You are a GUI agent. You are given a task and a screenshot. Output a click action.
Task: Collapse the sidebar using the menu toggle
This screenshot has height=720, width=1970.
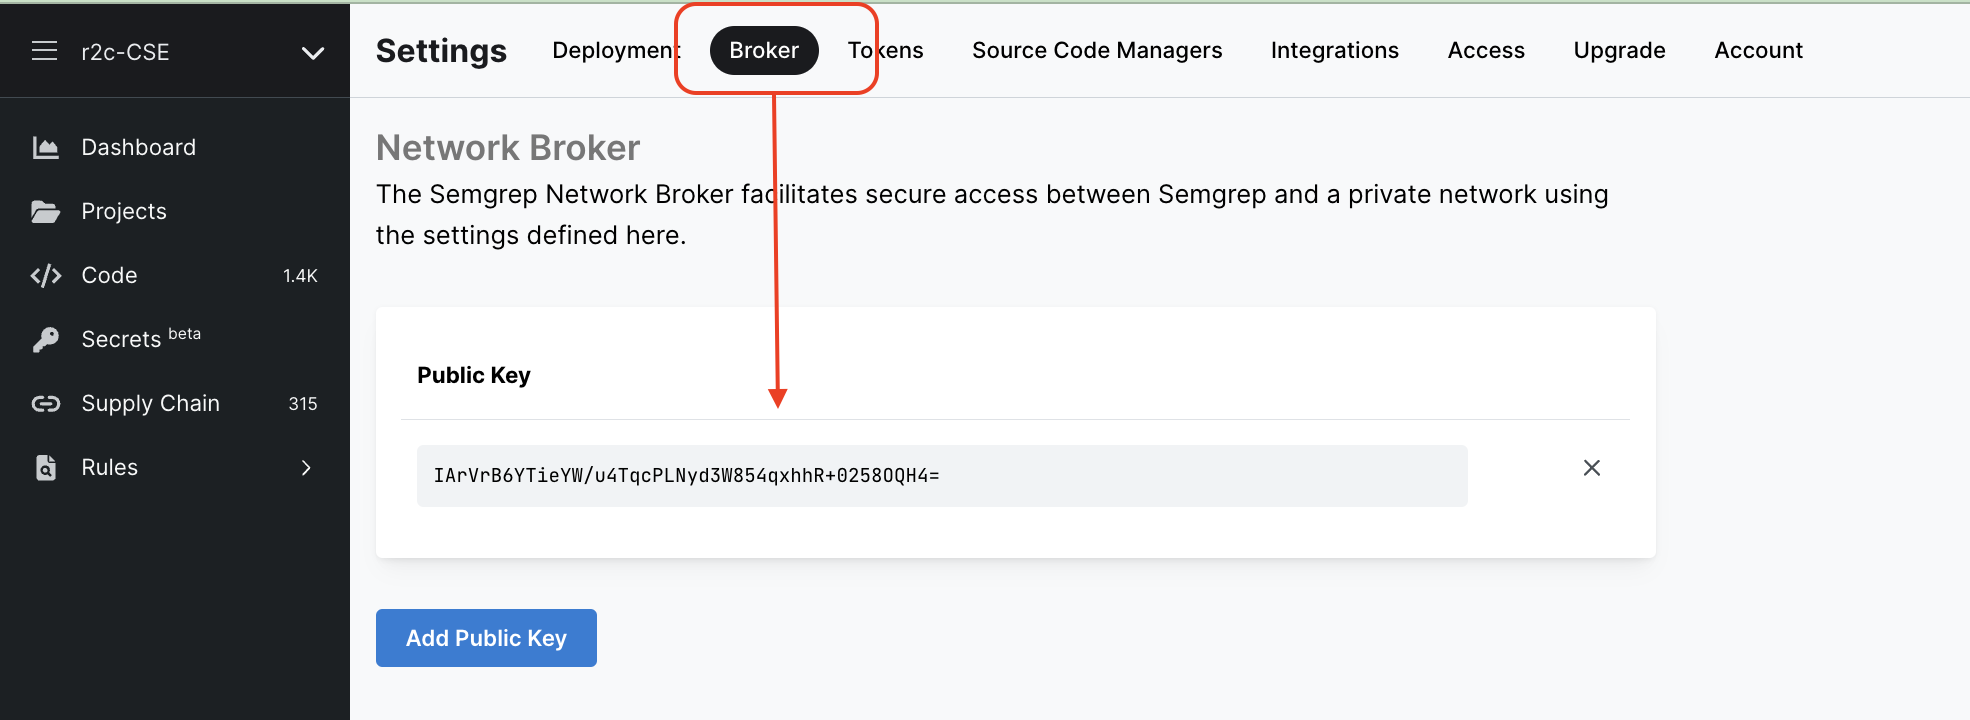tap(44, 51)
